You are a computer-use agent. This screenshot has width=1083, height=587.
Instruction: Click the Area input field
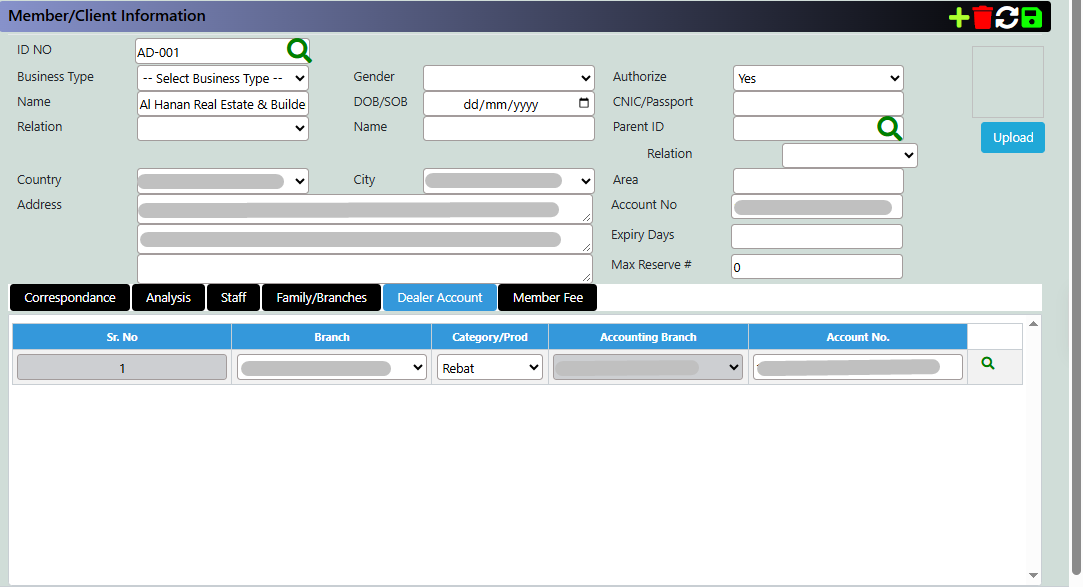point(818,181)
